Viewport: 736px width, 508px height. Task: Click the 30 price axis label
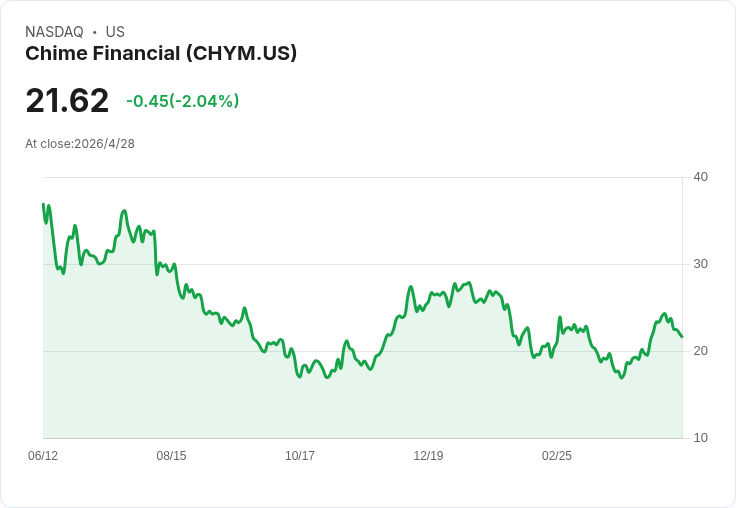point(700,264)
